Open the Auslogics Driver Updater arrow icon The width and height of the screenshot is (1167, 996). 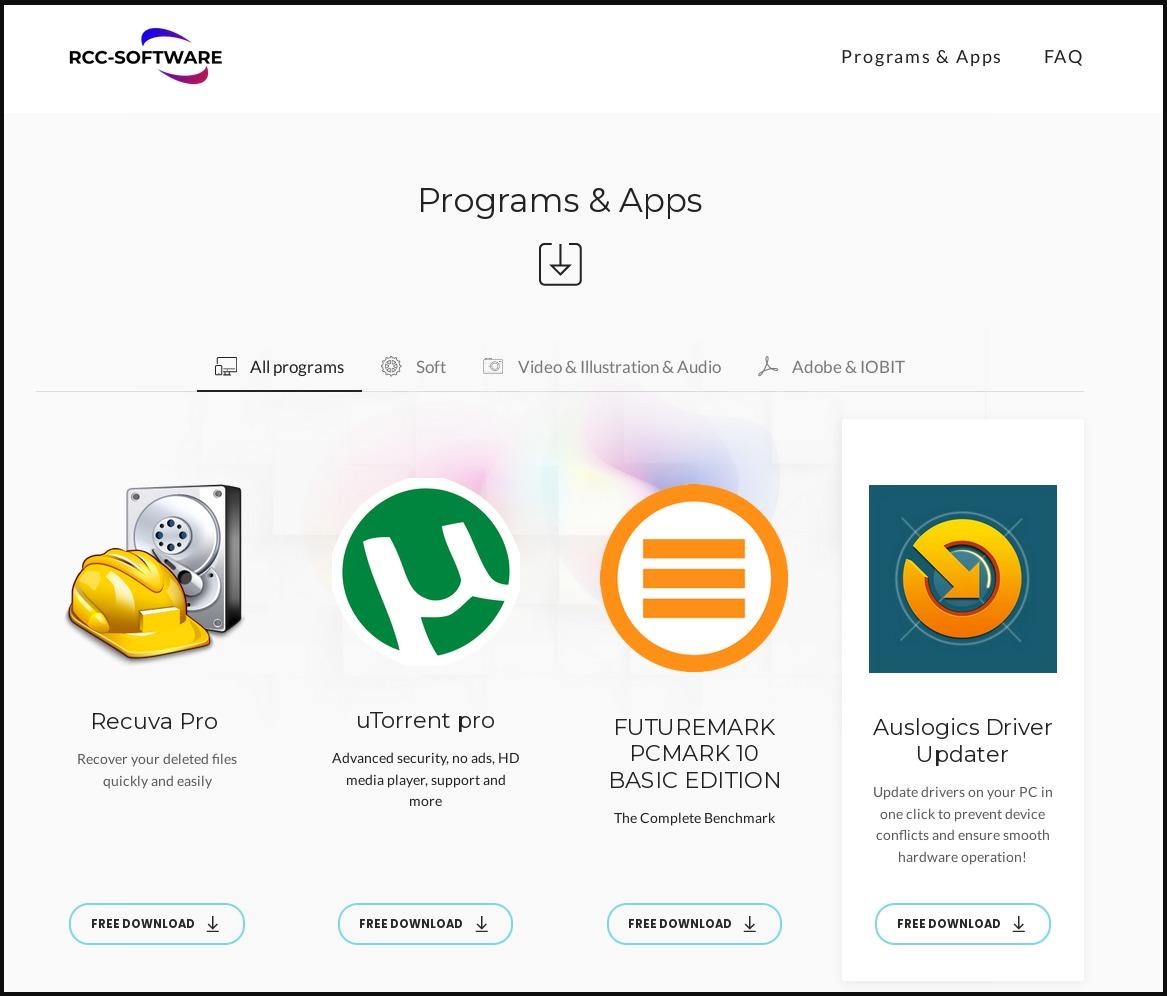tap(962, 578)
